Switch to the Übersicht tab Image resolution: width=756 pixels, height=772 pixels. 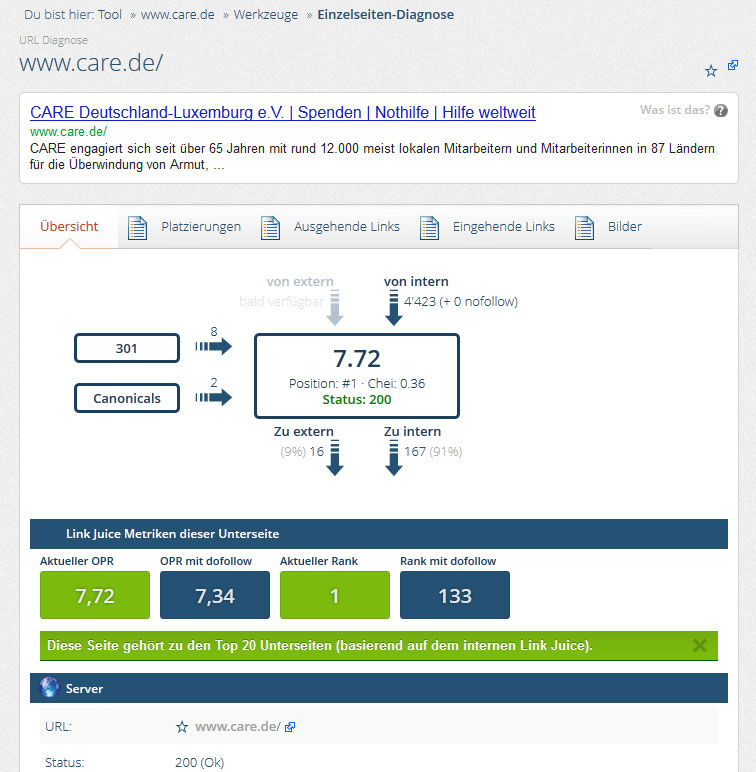69,226
